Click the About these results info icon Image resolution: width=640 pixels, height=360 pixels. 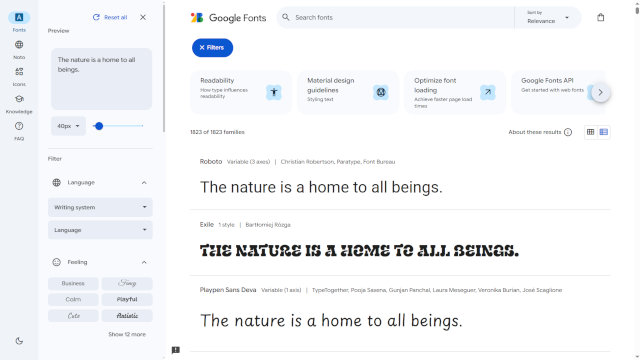click(568, 132)
